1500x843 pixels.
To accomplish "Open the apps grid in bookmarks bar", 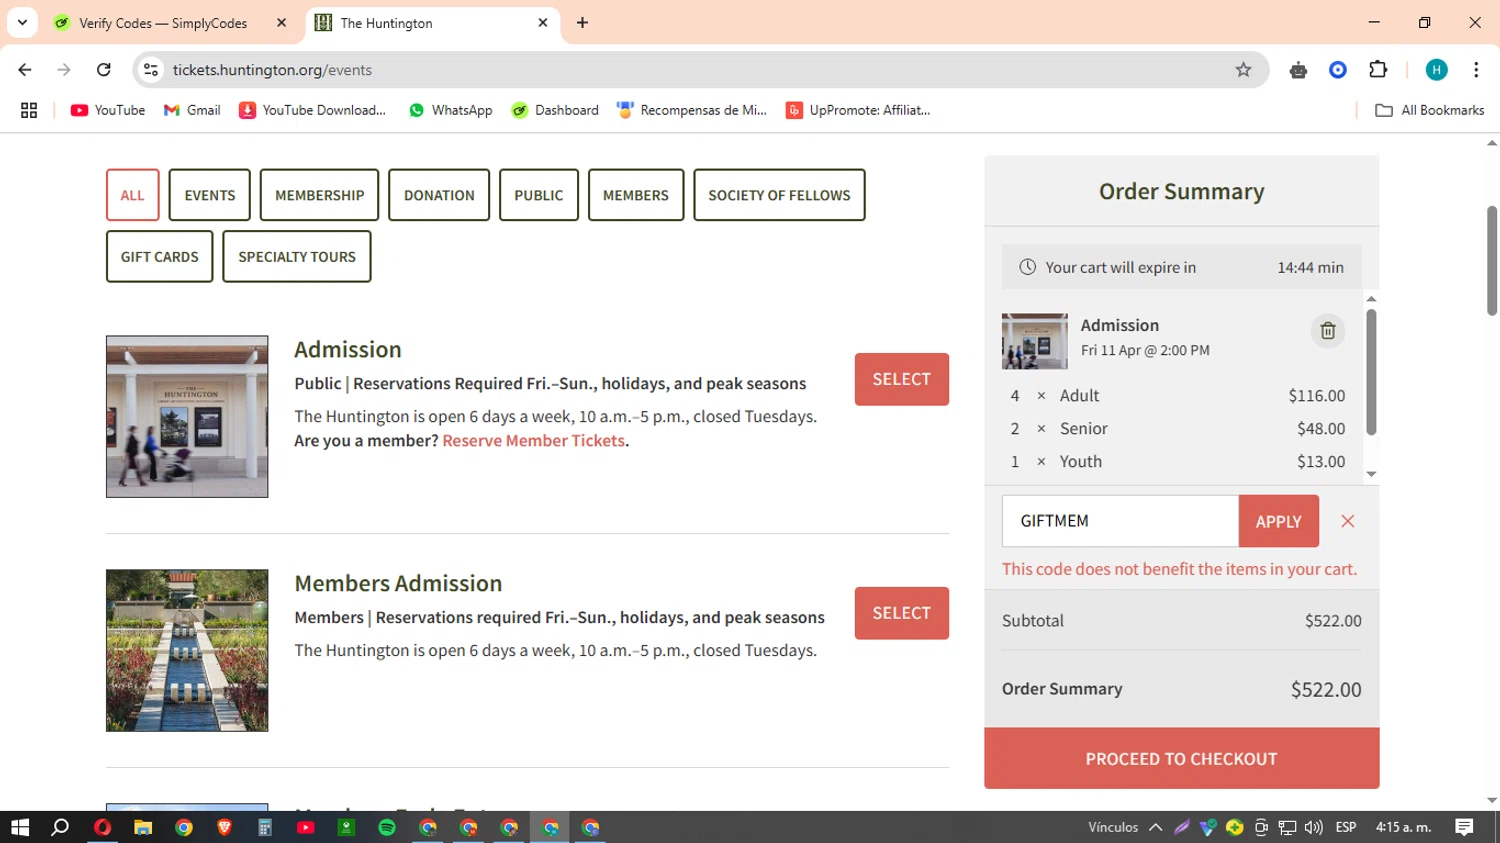I will click(x=29, y=110).
